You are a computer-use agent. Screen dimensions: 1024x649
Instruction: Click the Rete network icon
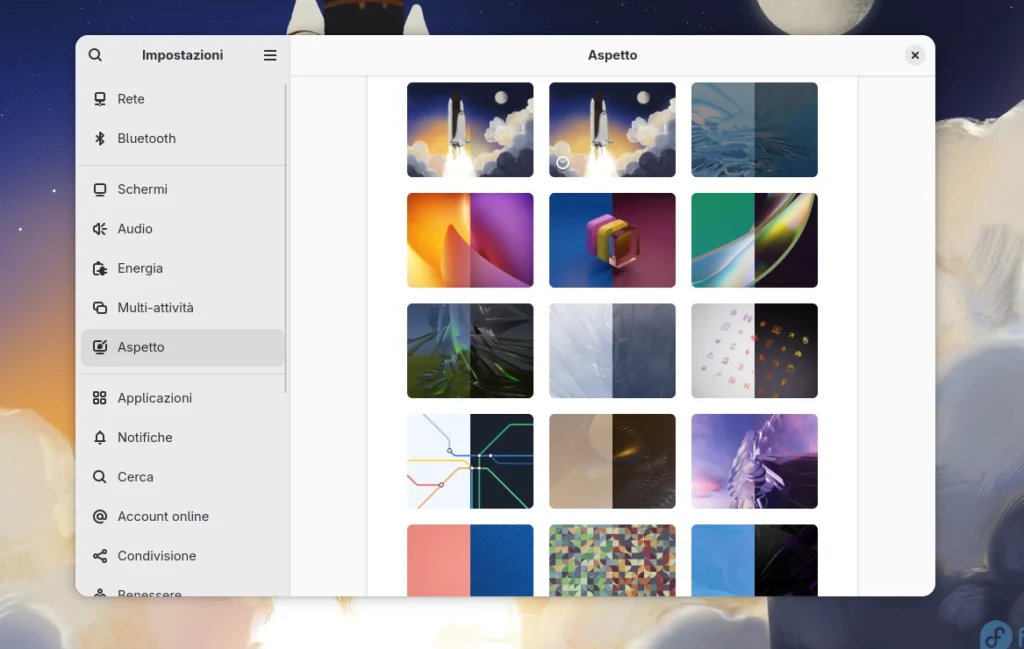pyautogui.click(x=100, y=99)
